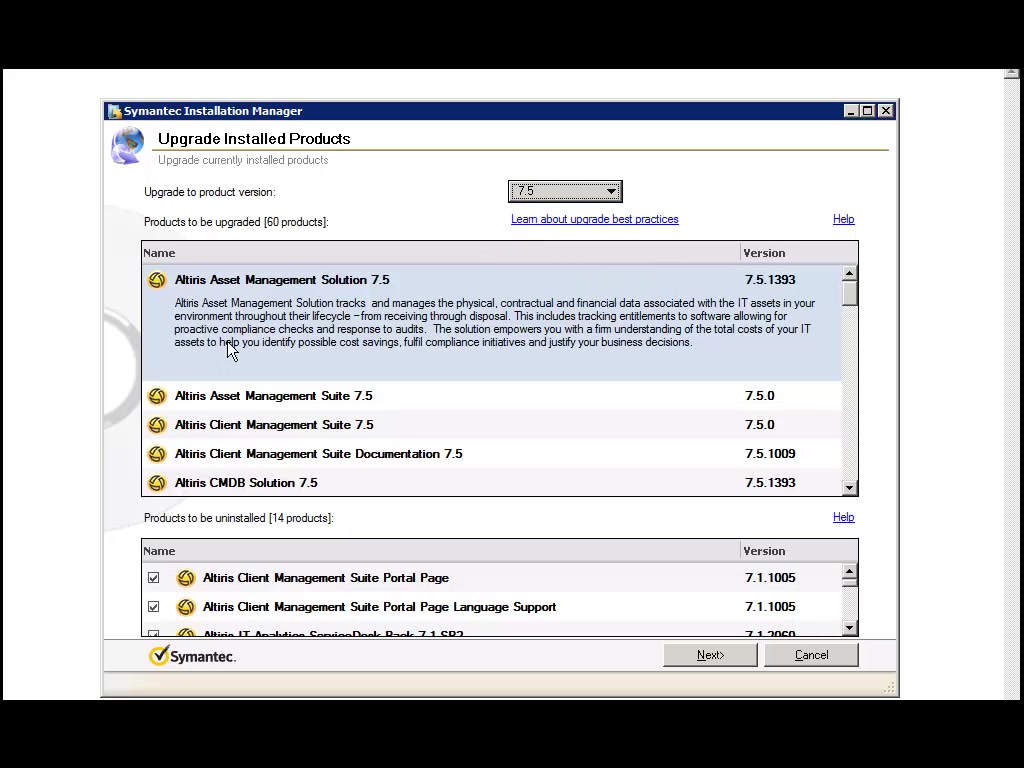
Task: Open Help link for products to be uninstalled
Action: pyautogui.click(x=843, y=517)
